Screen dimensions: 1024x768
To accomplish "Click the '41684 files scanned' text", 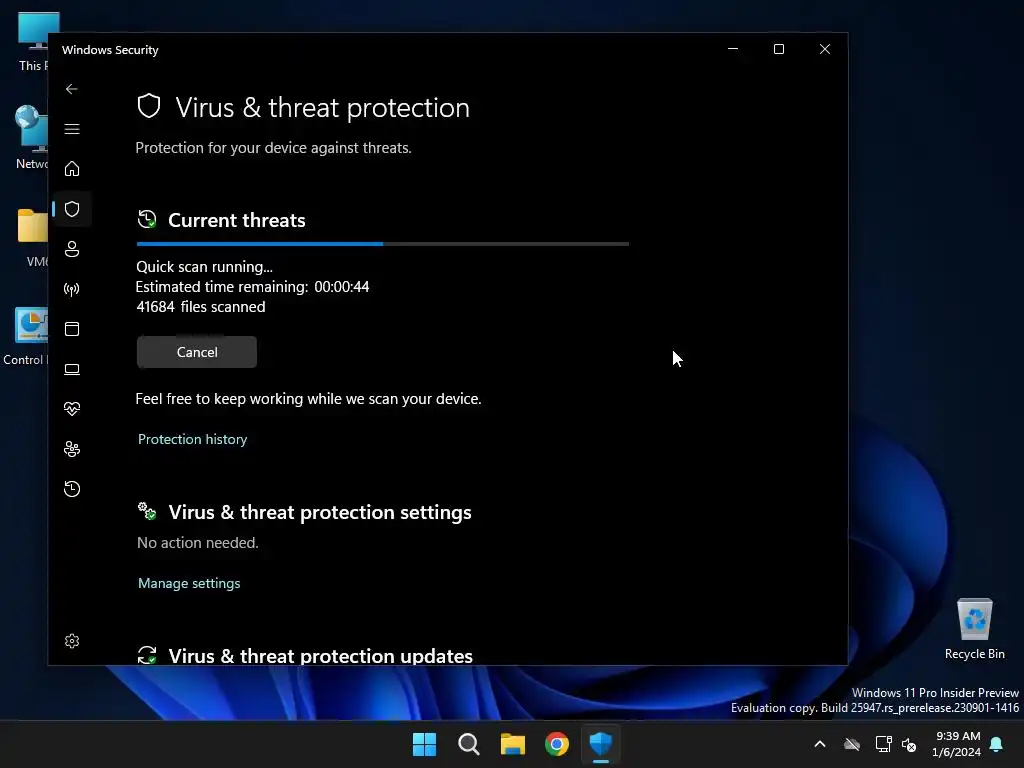I will click(x=200, y=307).
